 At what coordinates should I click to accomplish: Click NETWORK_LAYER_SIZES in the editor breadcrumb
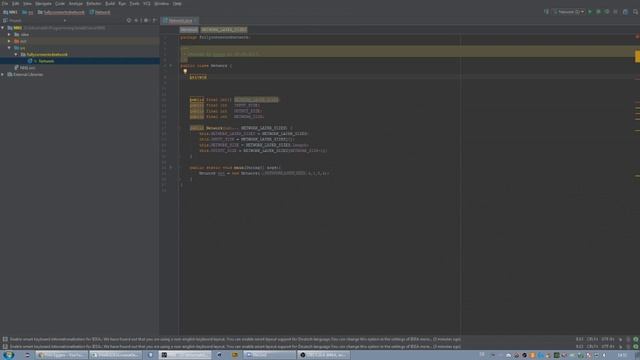tap(224, 30)
